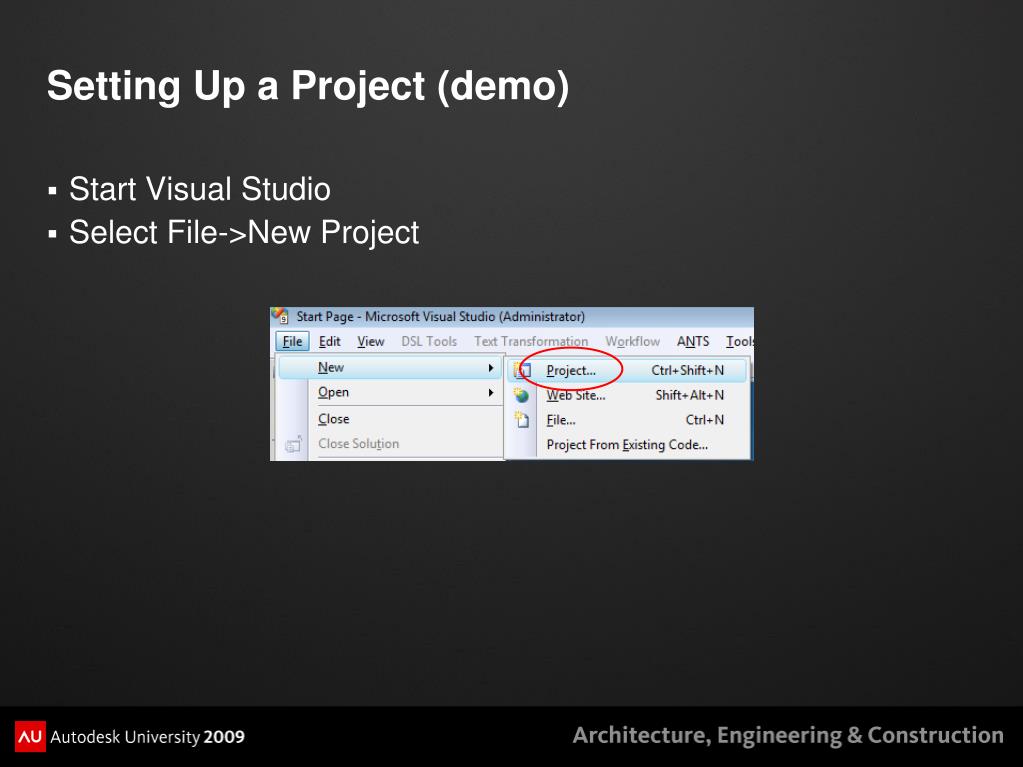Open the ANTS menu

(x=692, y=341)
